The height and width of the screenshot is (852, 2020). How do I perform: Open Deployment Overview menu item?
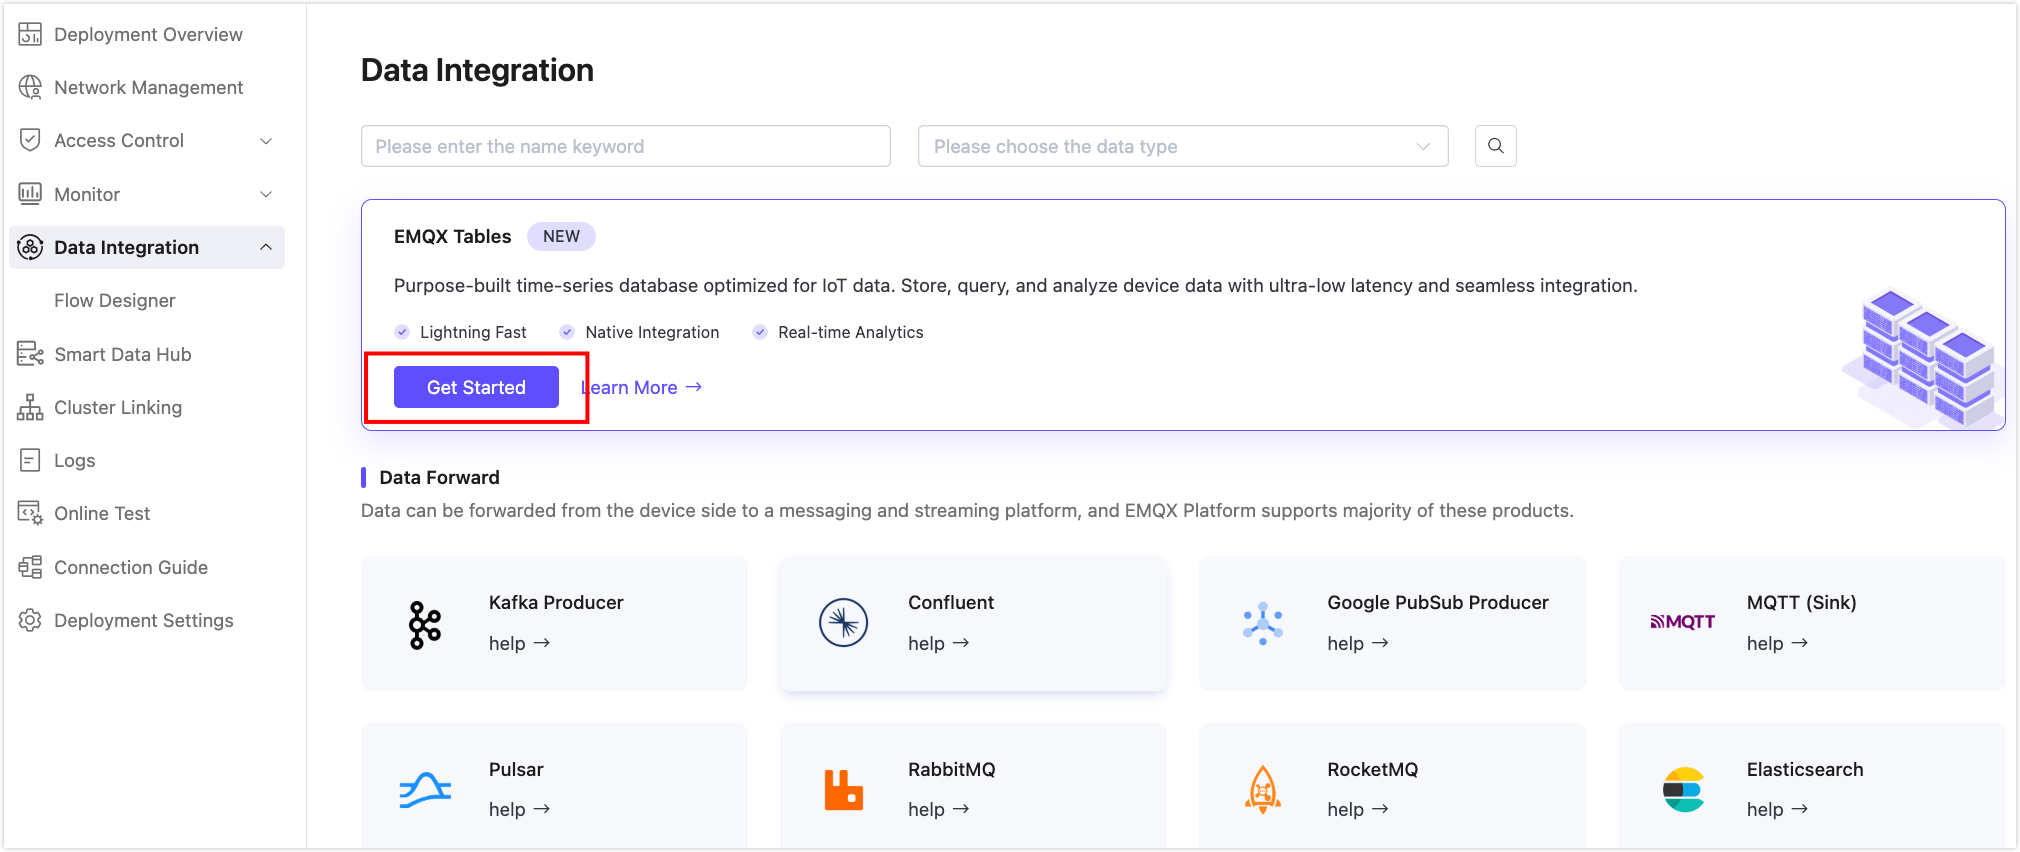pyautogui.click(x=147, y=34)
